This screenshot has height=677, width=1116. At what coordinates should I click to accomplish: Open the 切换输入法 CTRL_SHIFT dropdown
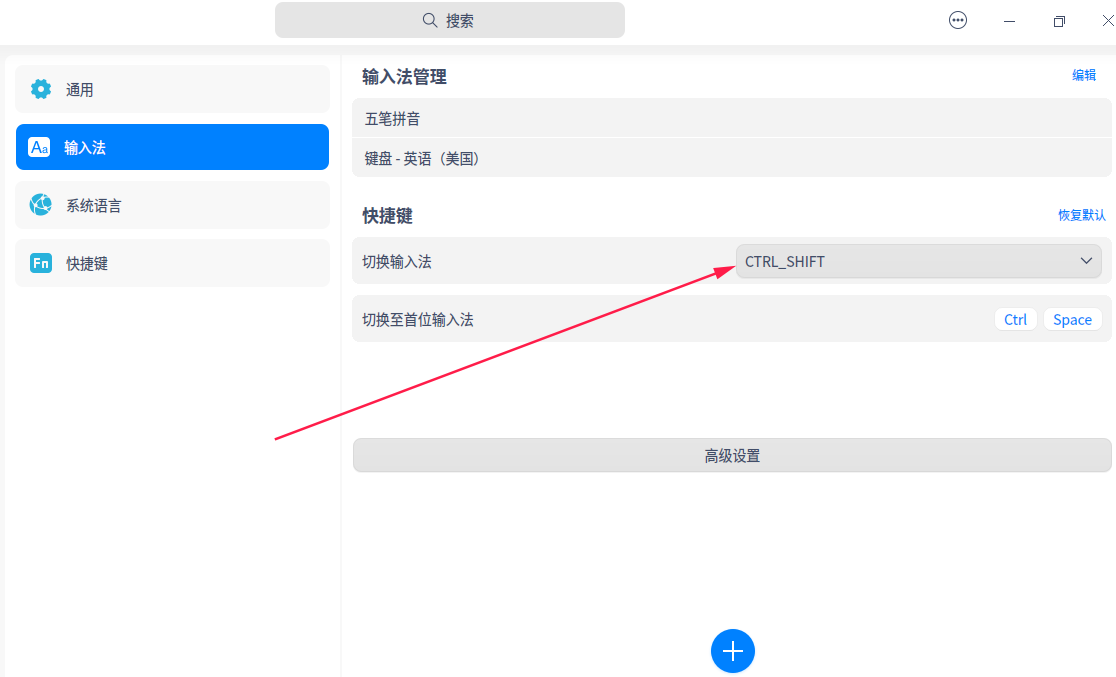pos(918,261)
